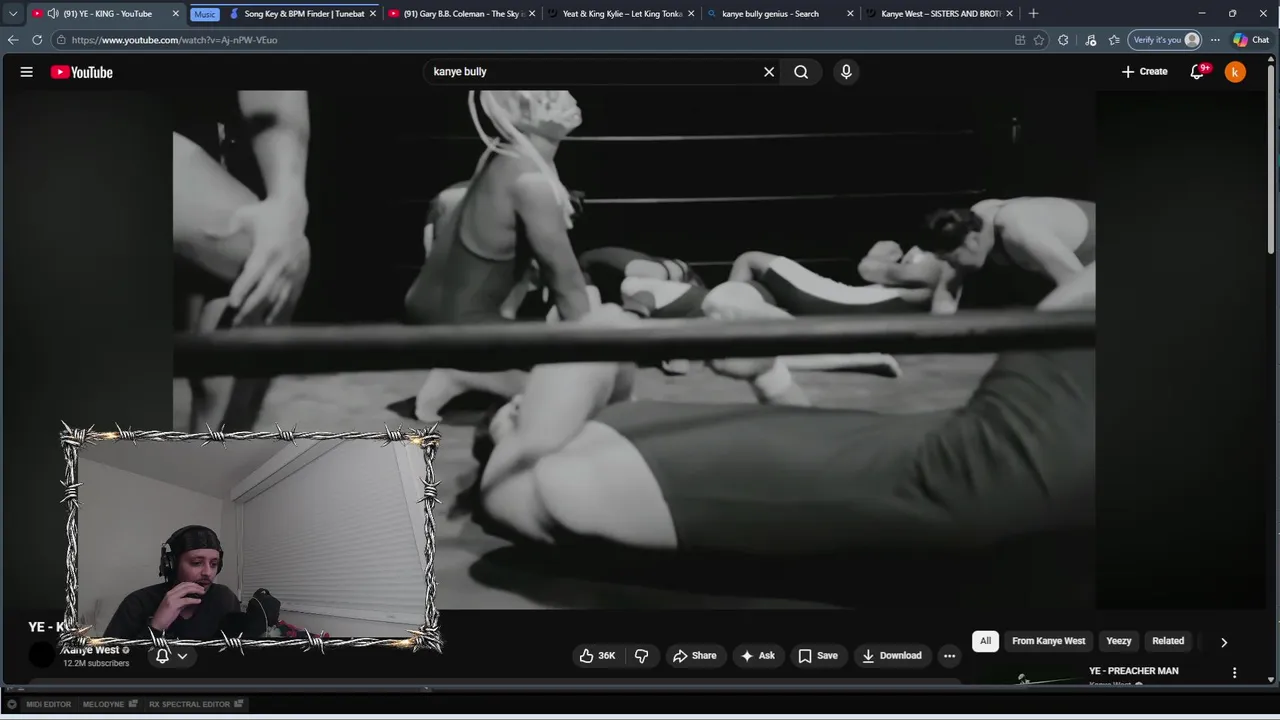Open the YouTube guide hamburger menu

point(27,72)
